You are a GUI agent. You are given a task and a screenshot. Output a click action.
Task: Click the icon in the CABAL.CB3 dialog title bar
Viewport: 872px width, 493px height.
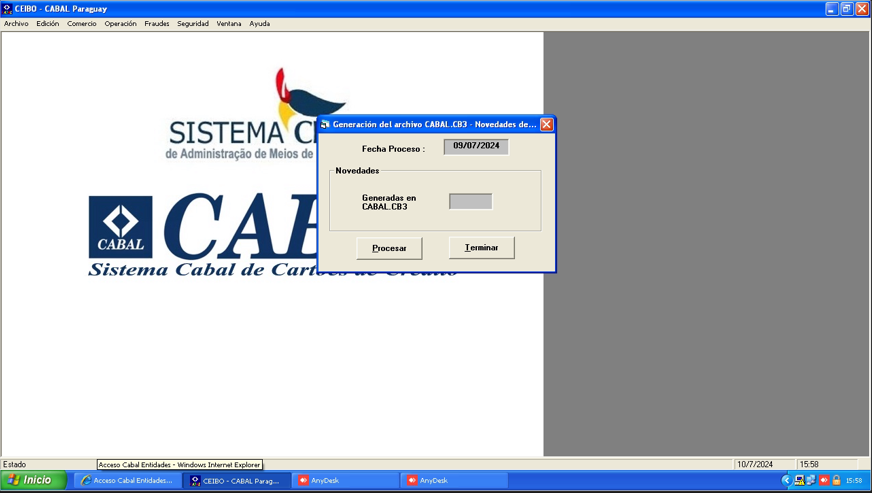tap(325, 124)
